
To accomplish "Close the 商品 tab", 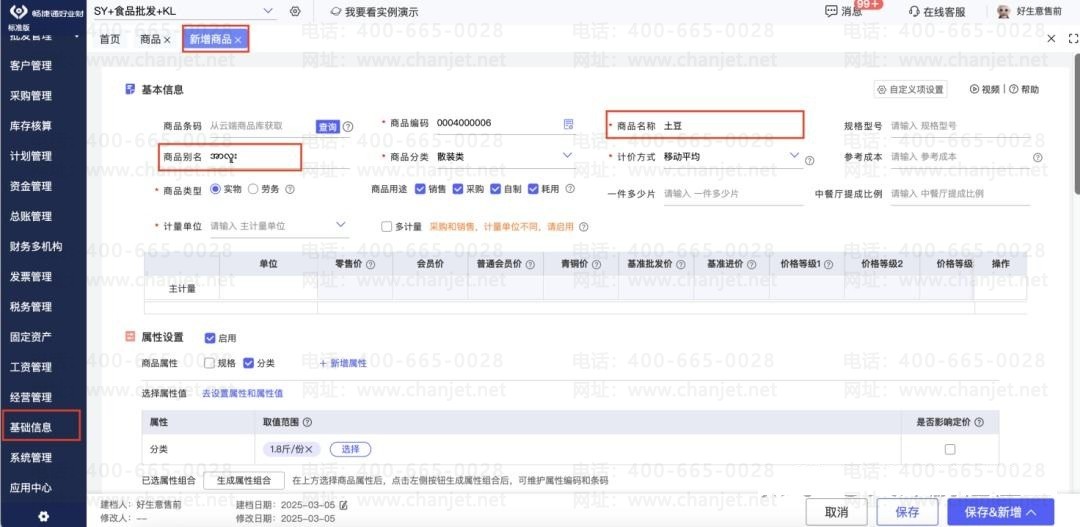I will click(167, 40).
